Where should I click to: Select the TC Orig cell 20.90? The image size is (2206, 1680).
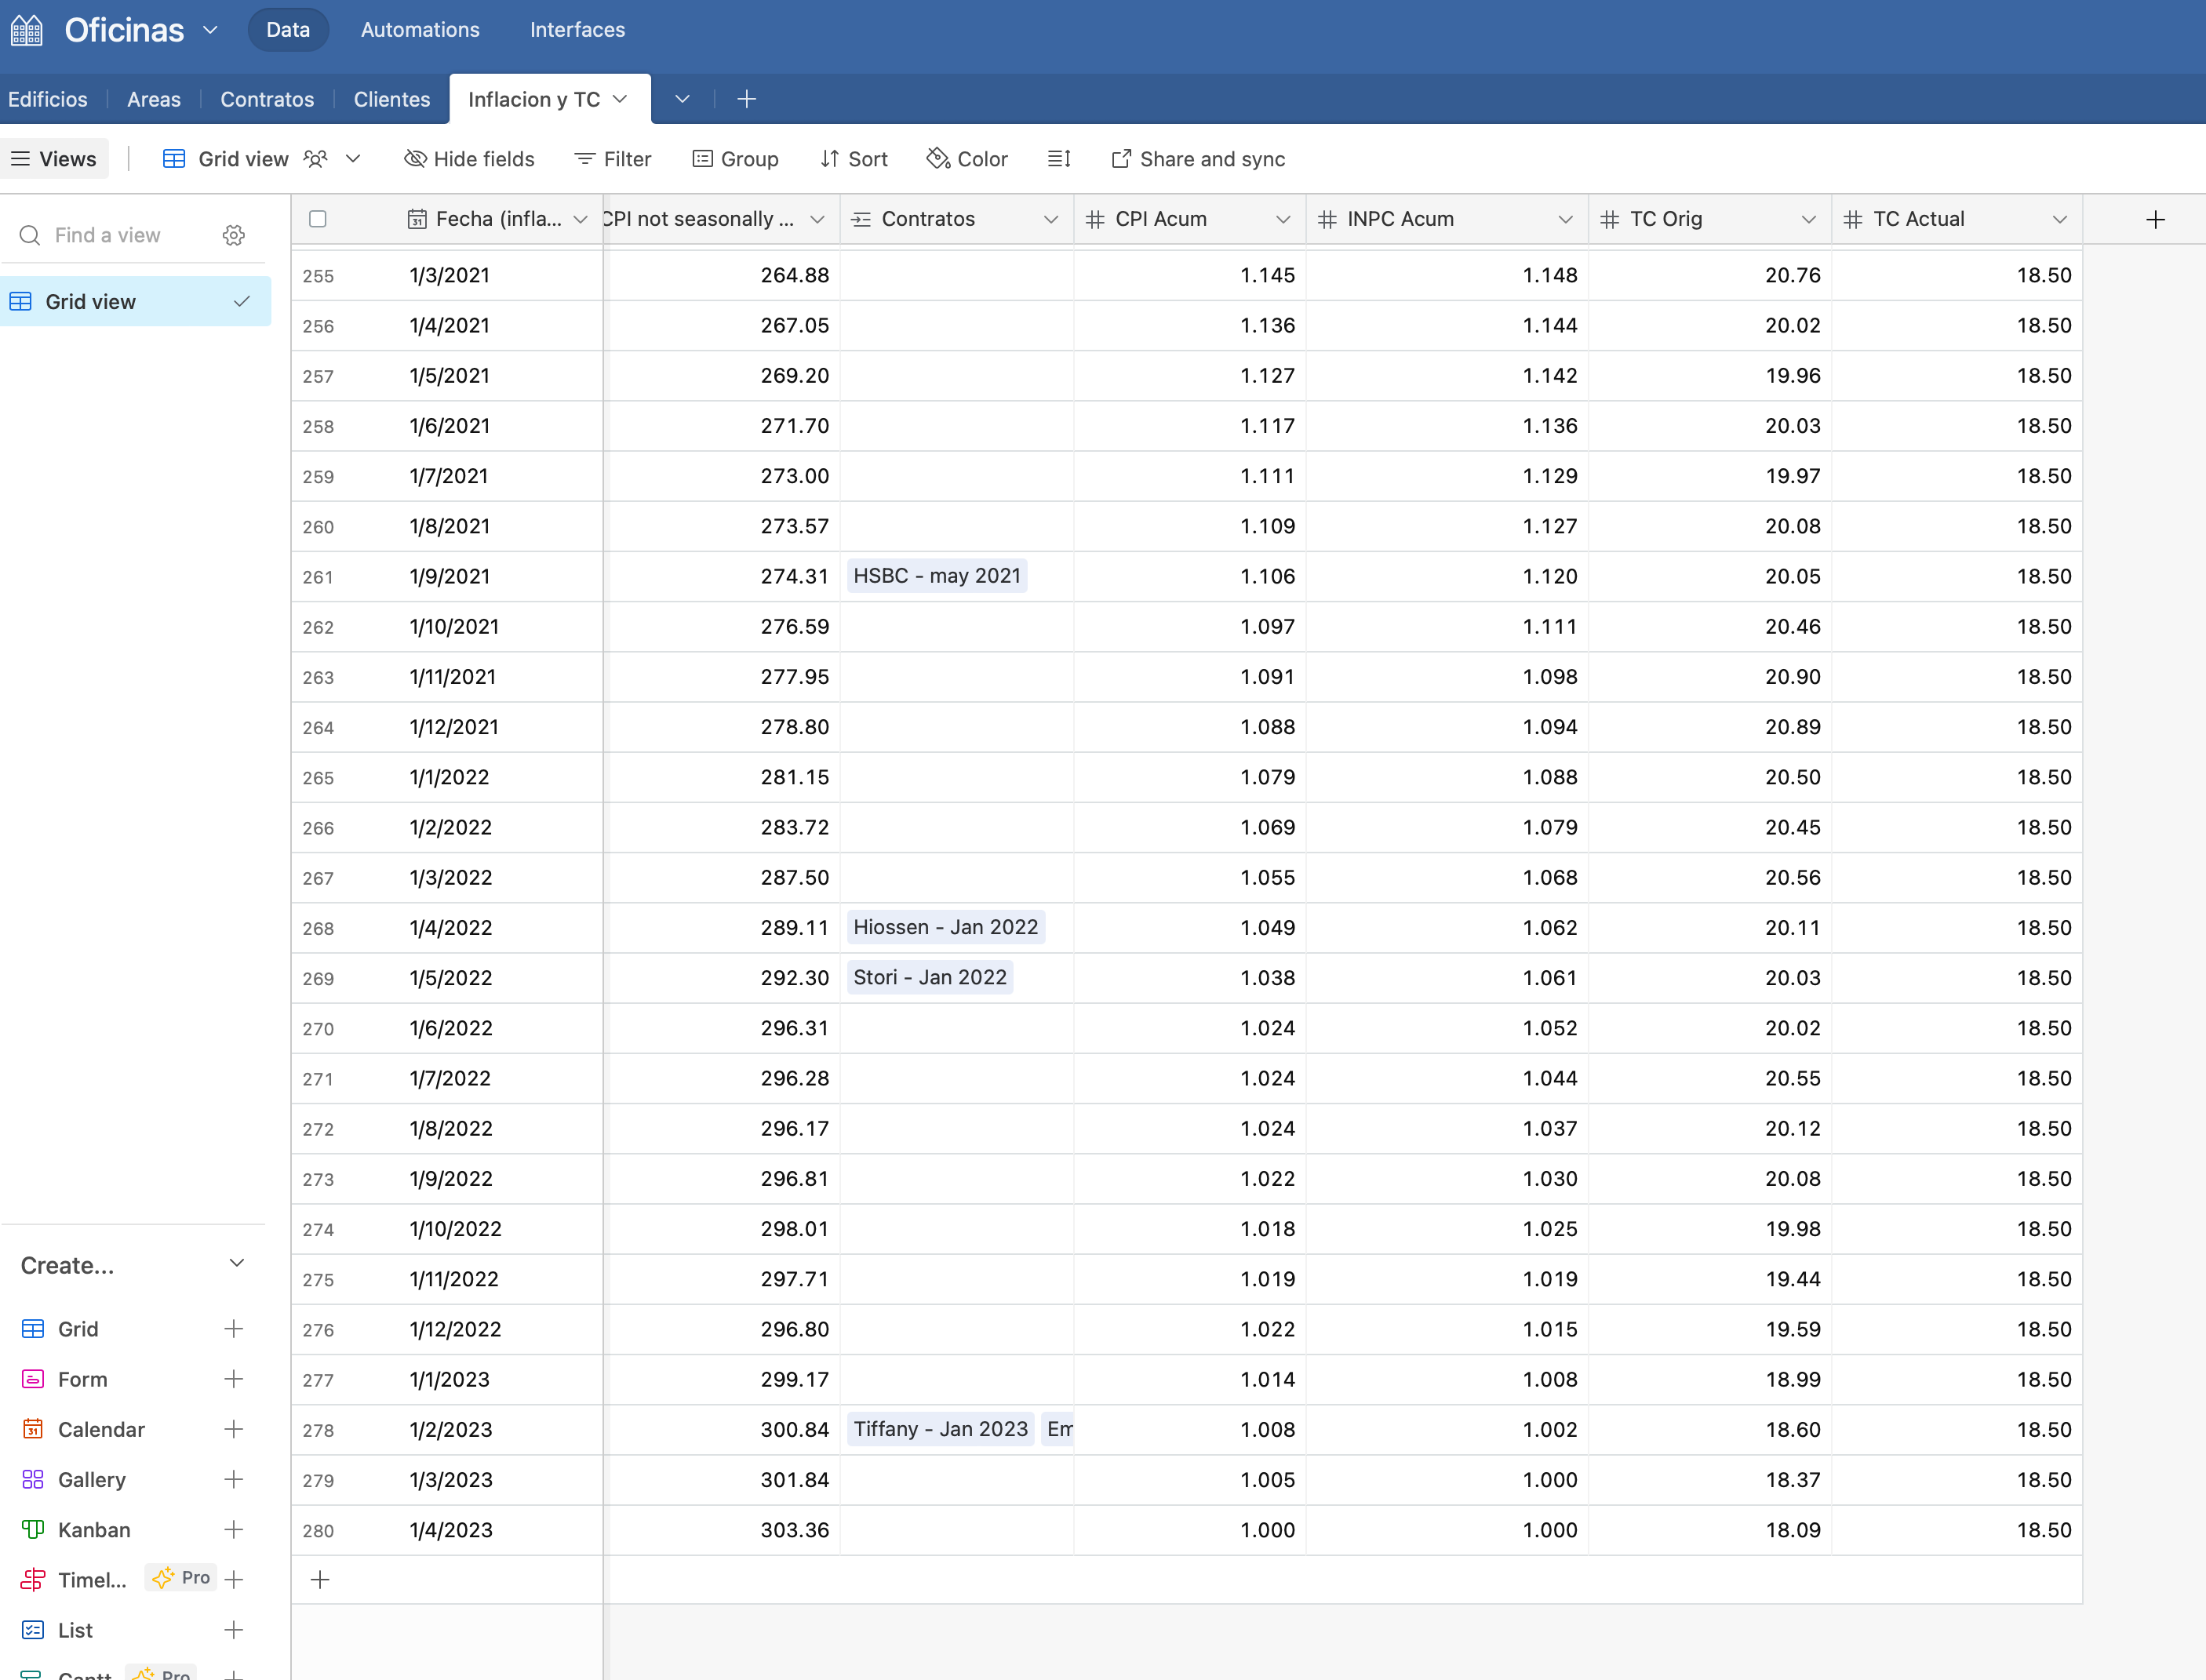point(1710,677)
